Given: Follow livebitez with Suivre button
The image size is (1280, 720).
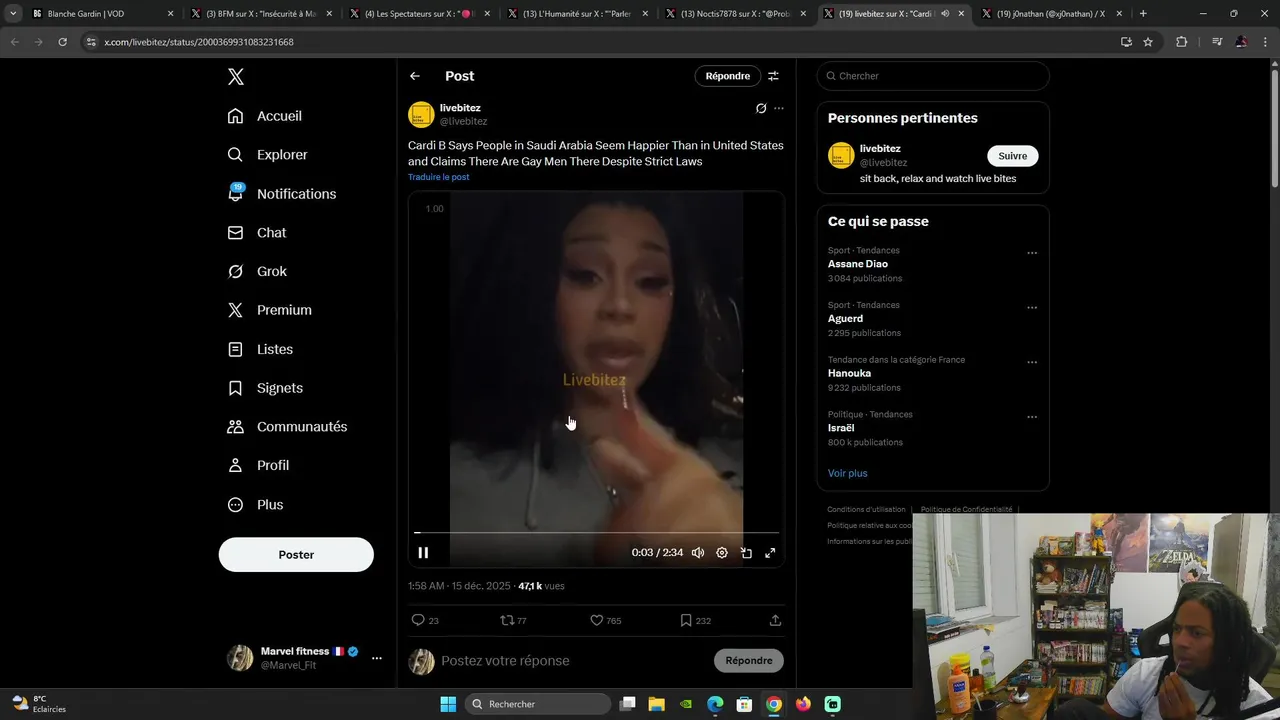Looking at the screenshot, I should click(x=1013, y=156).
